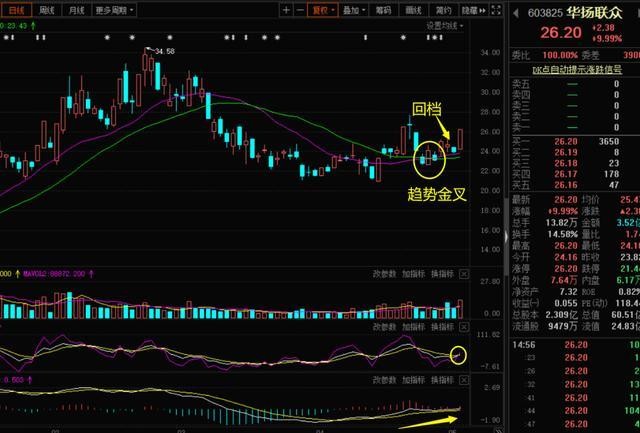Open the 更多周期 periods dropdown
The image size is (640, 433).
coord(113,10)
